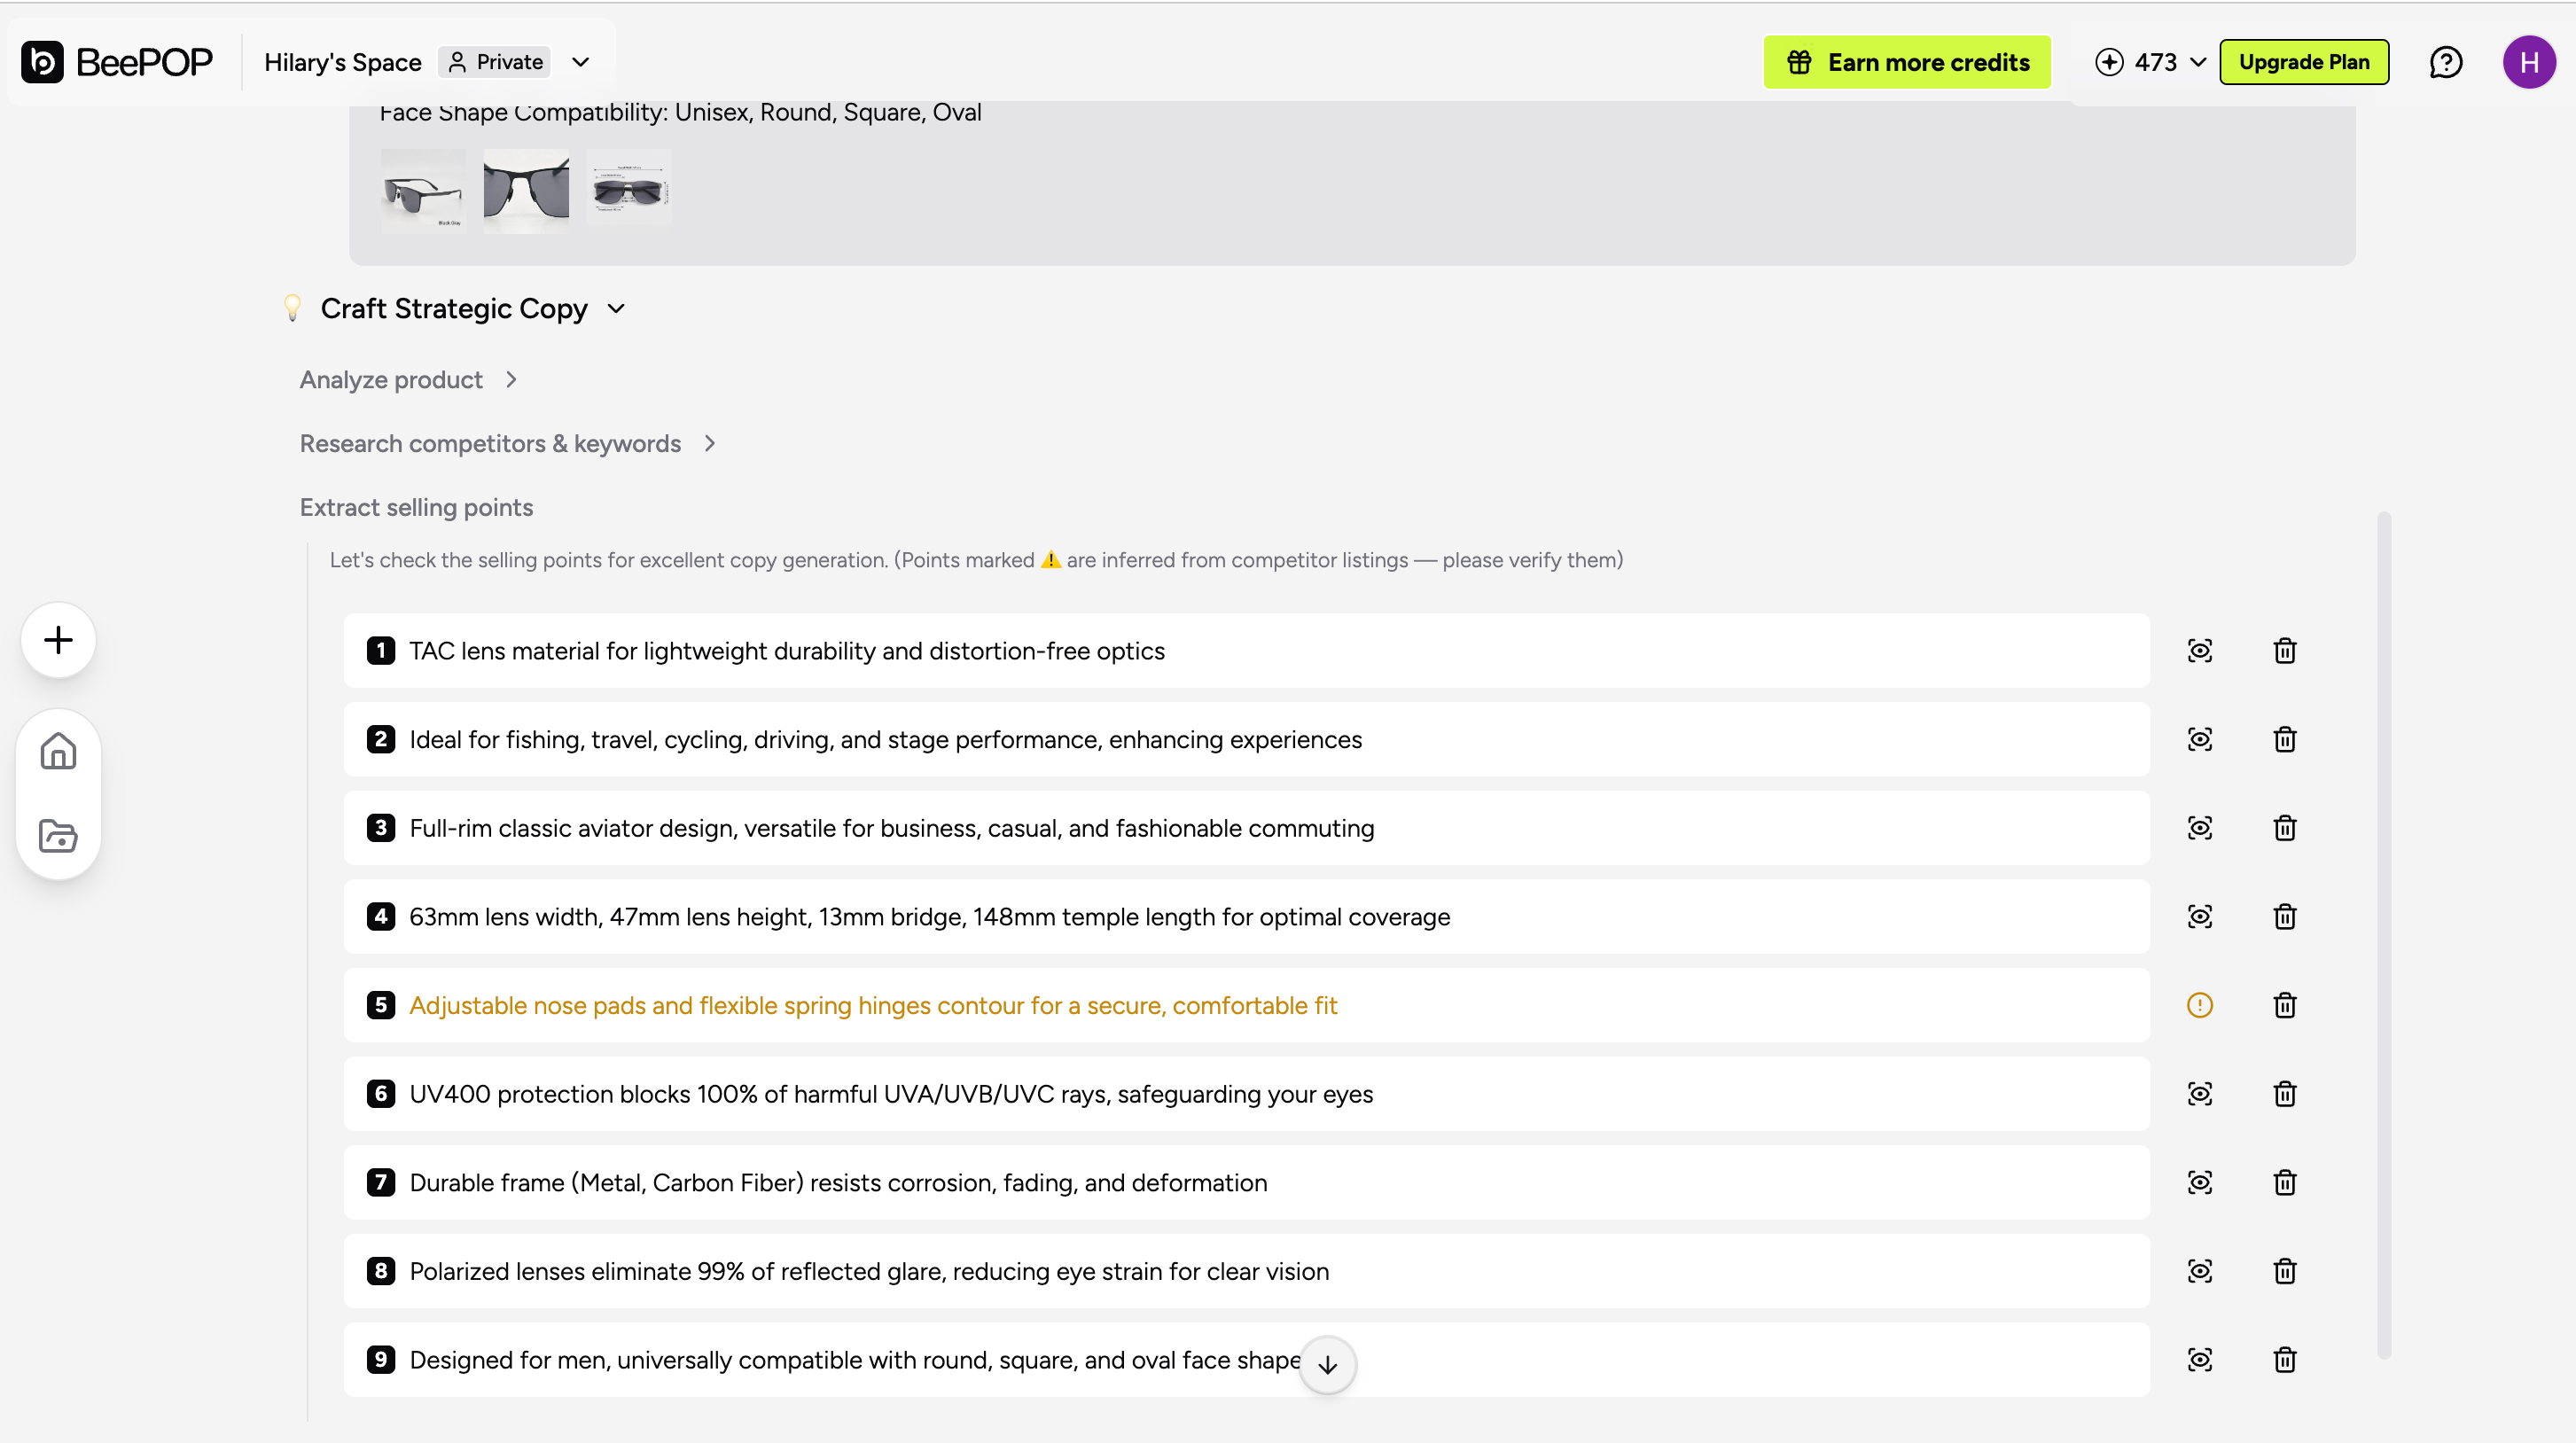
Task: Go to home via the house icon
Action: point(58,751)
